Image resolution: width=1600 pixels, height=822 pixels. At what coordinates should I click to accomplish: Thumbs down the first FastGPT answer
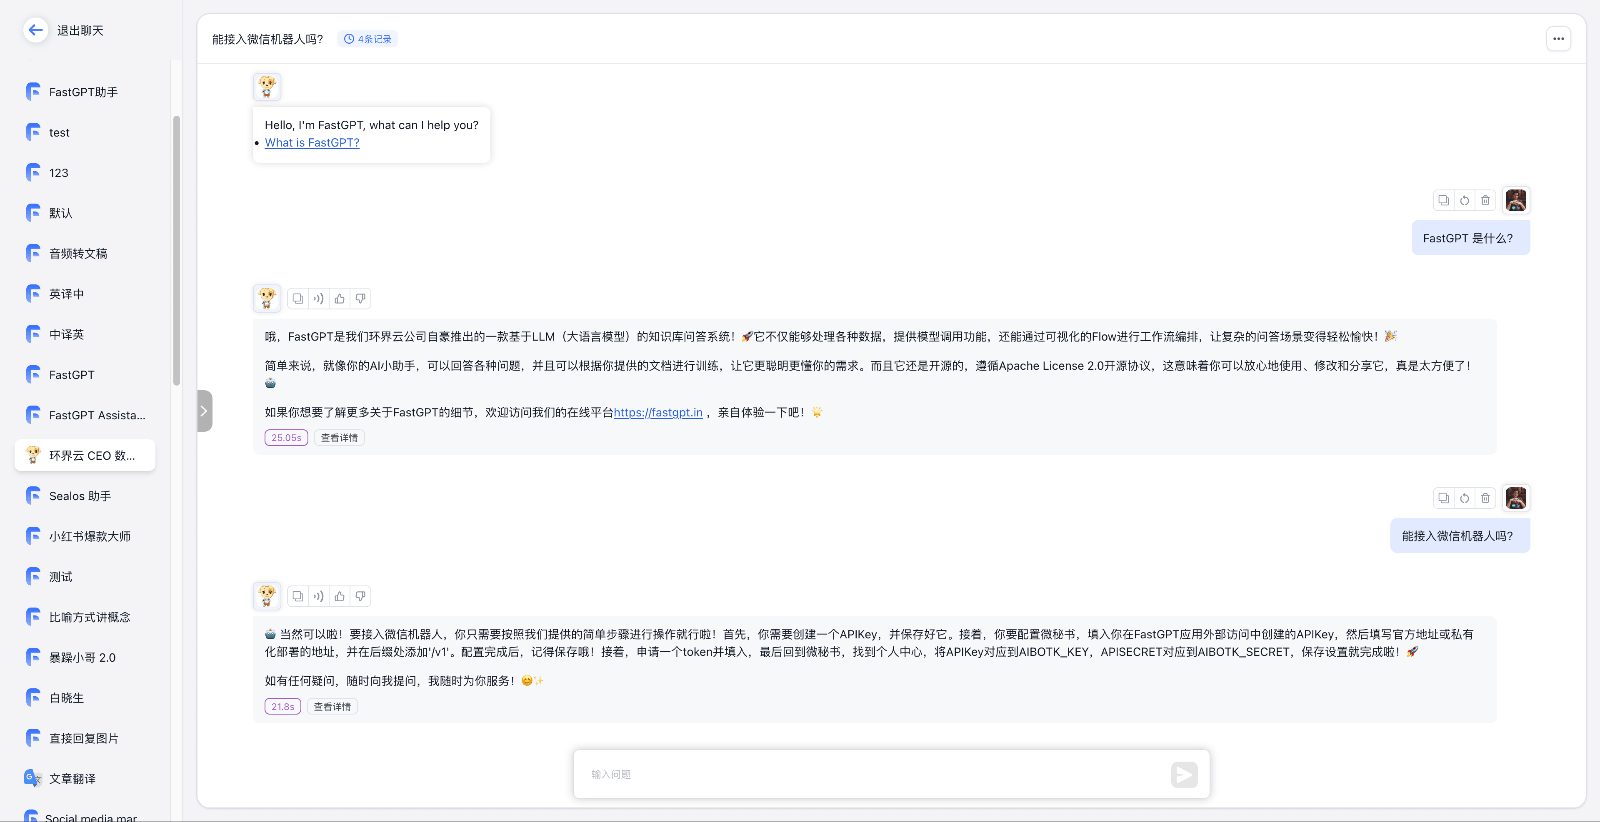pos(361,298)
